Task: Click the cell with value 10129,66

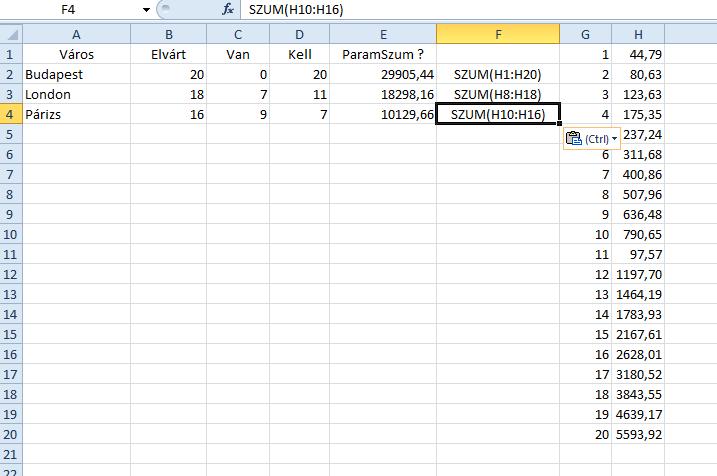Action: tap(383, 114)
